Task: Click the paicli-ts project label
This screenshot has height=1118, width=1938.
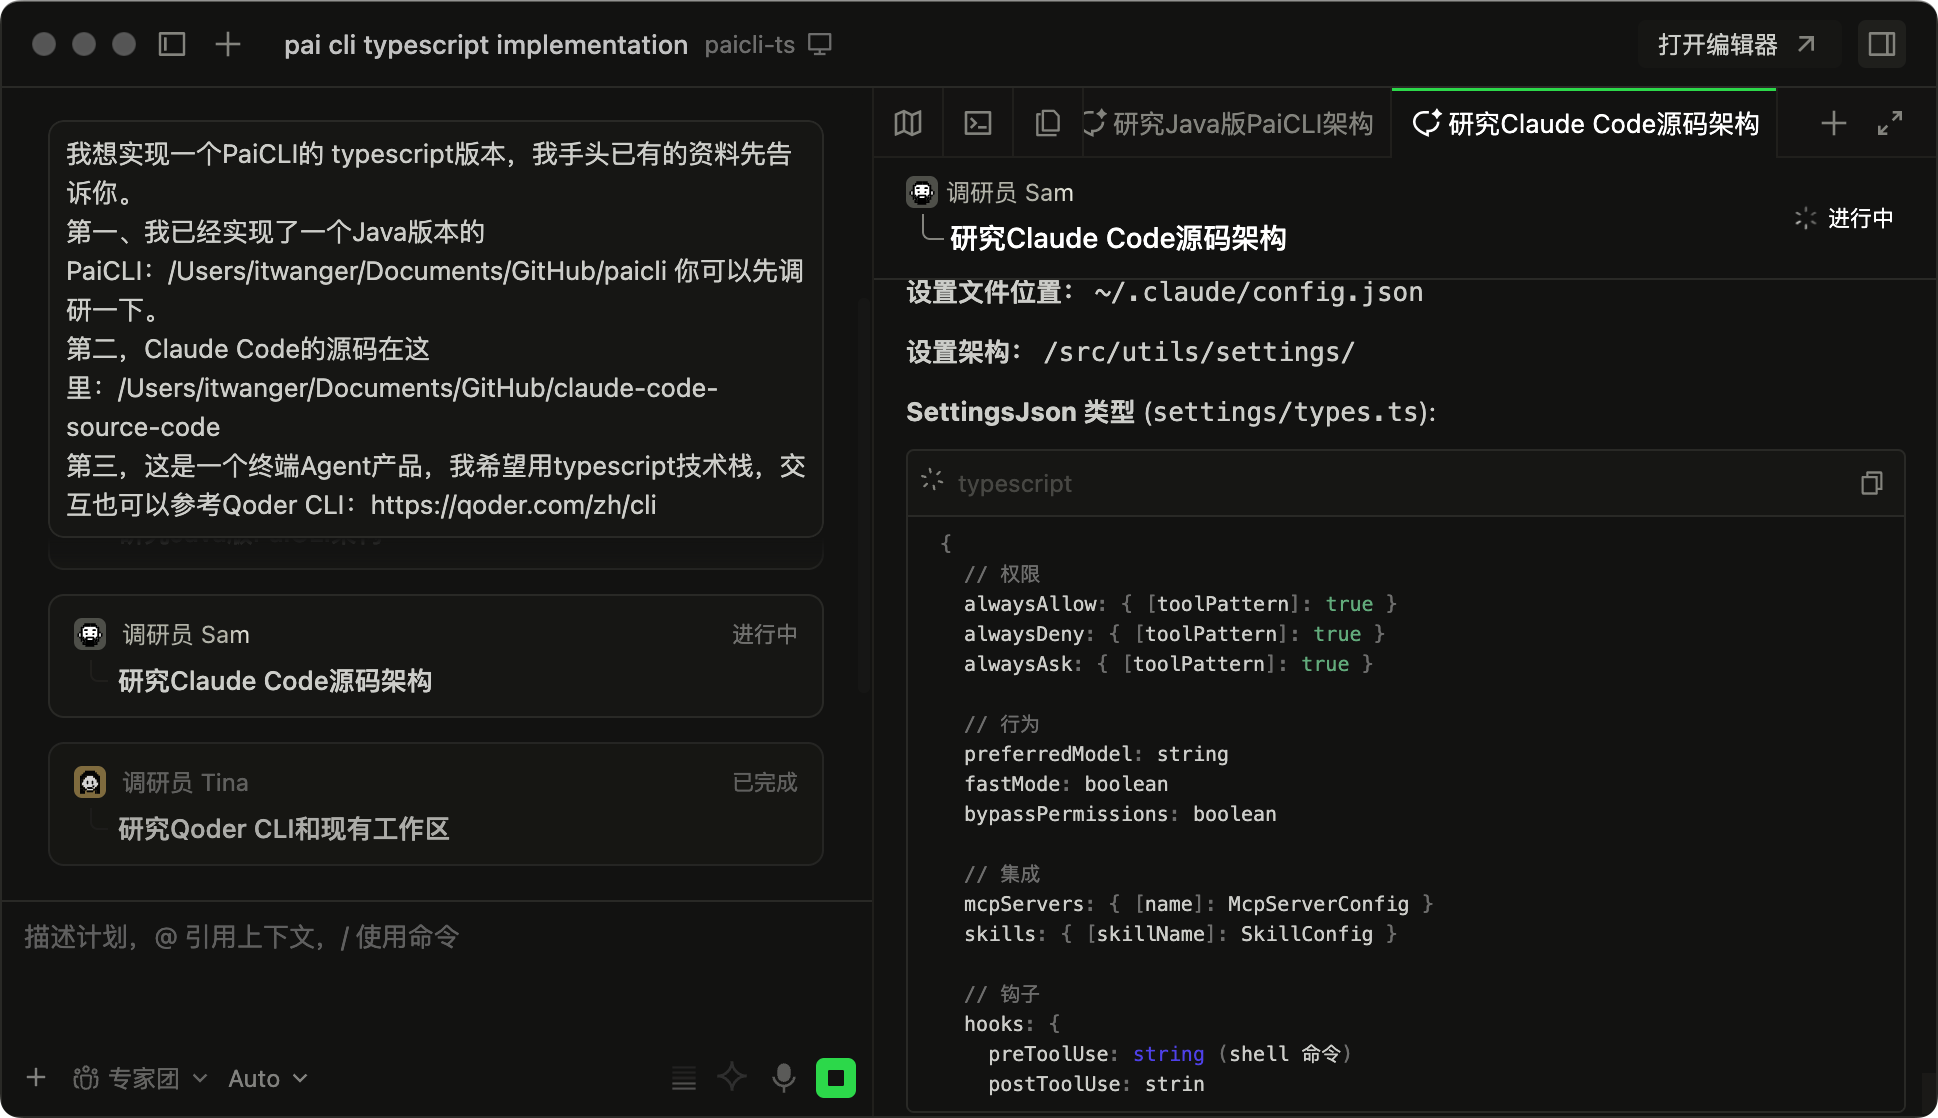Action: tap(750, 45)
